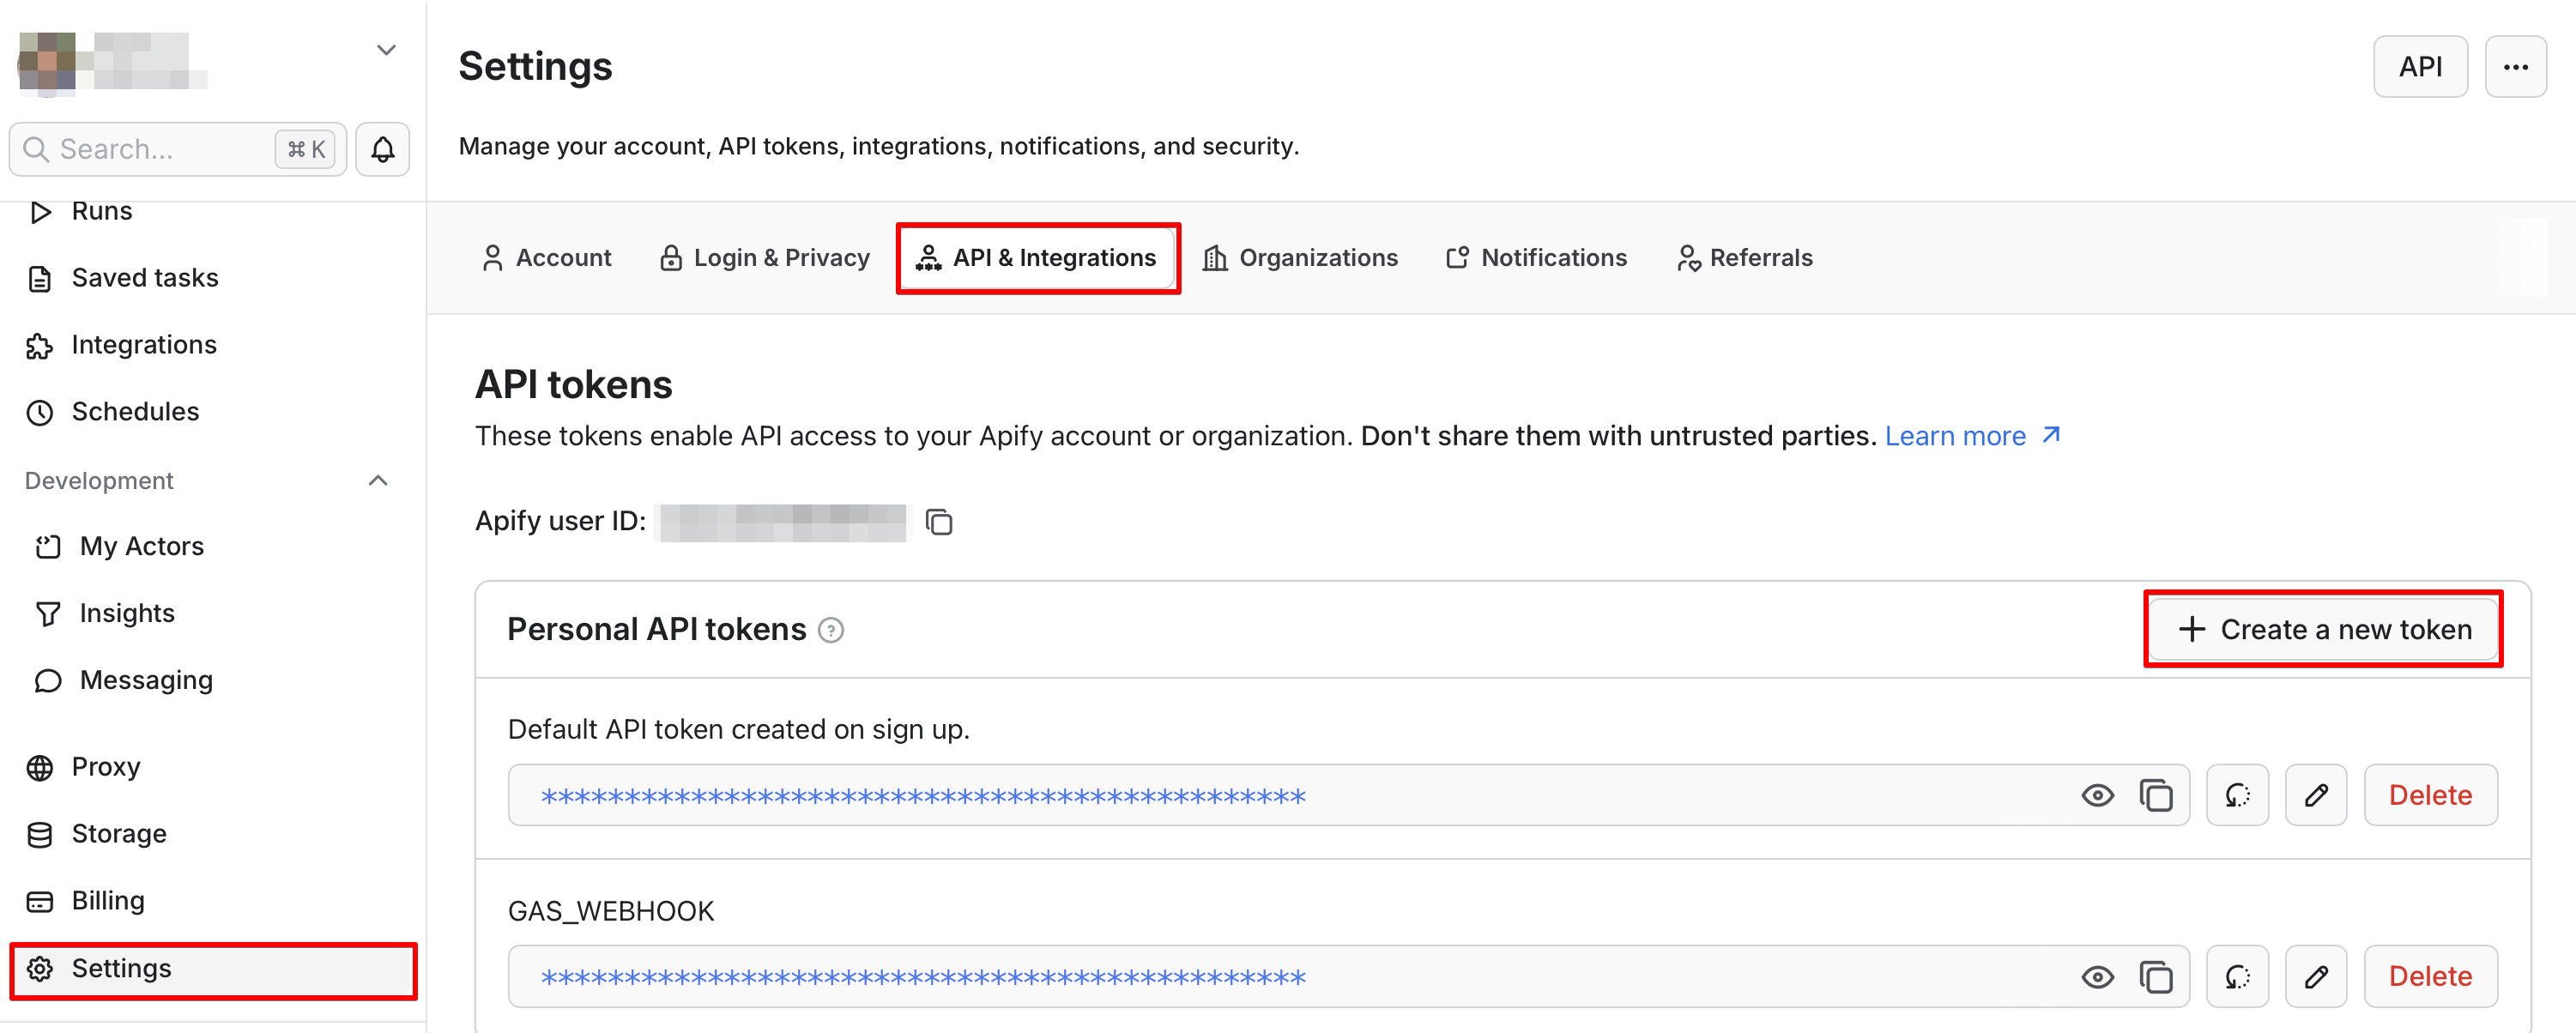Delete the default API token
2576x1033 pixels.
point(2429,796)
